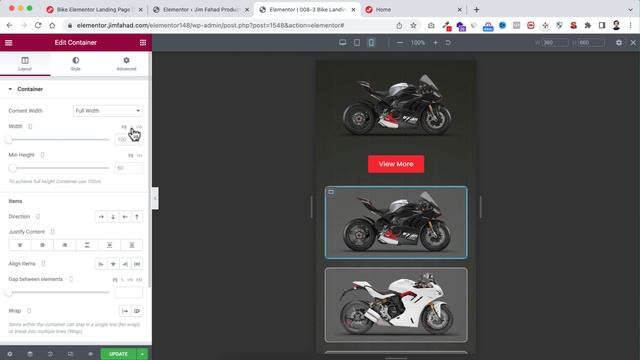Image resolution: width=640 pixels, height=360 pixels.
Task: Click the Width value field
Action: click(129, 140)
